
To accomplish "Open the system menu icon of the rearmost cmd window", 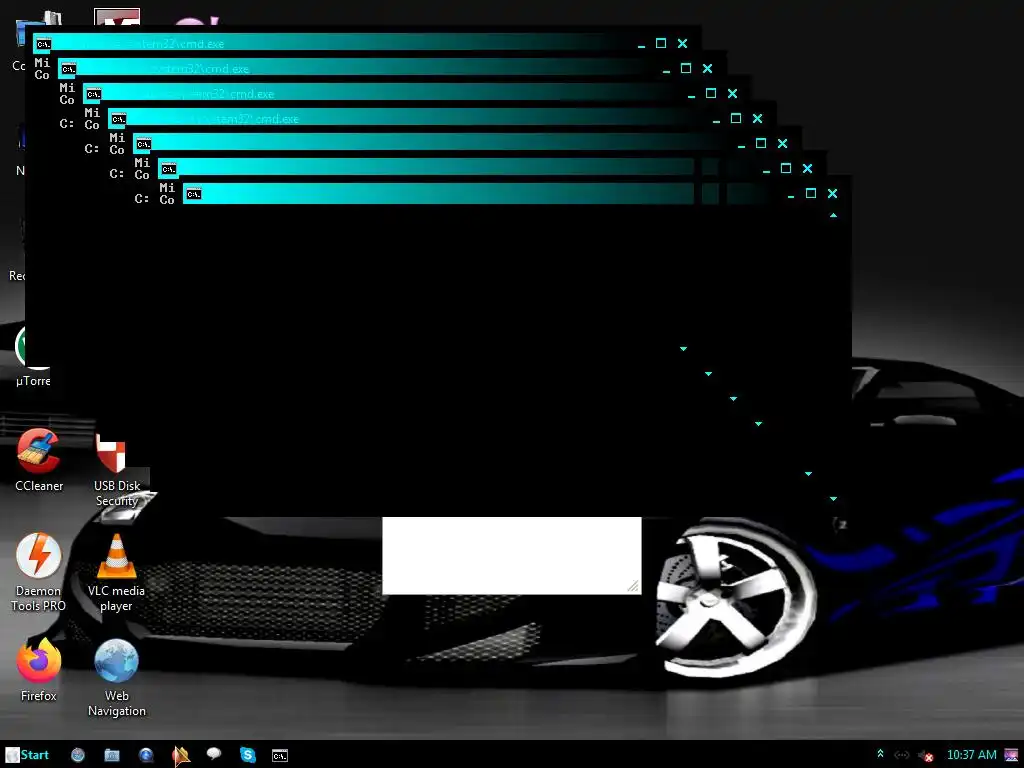I will (43, 44).
